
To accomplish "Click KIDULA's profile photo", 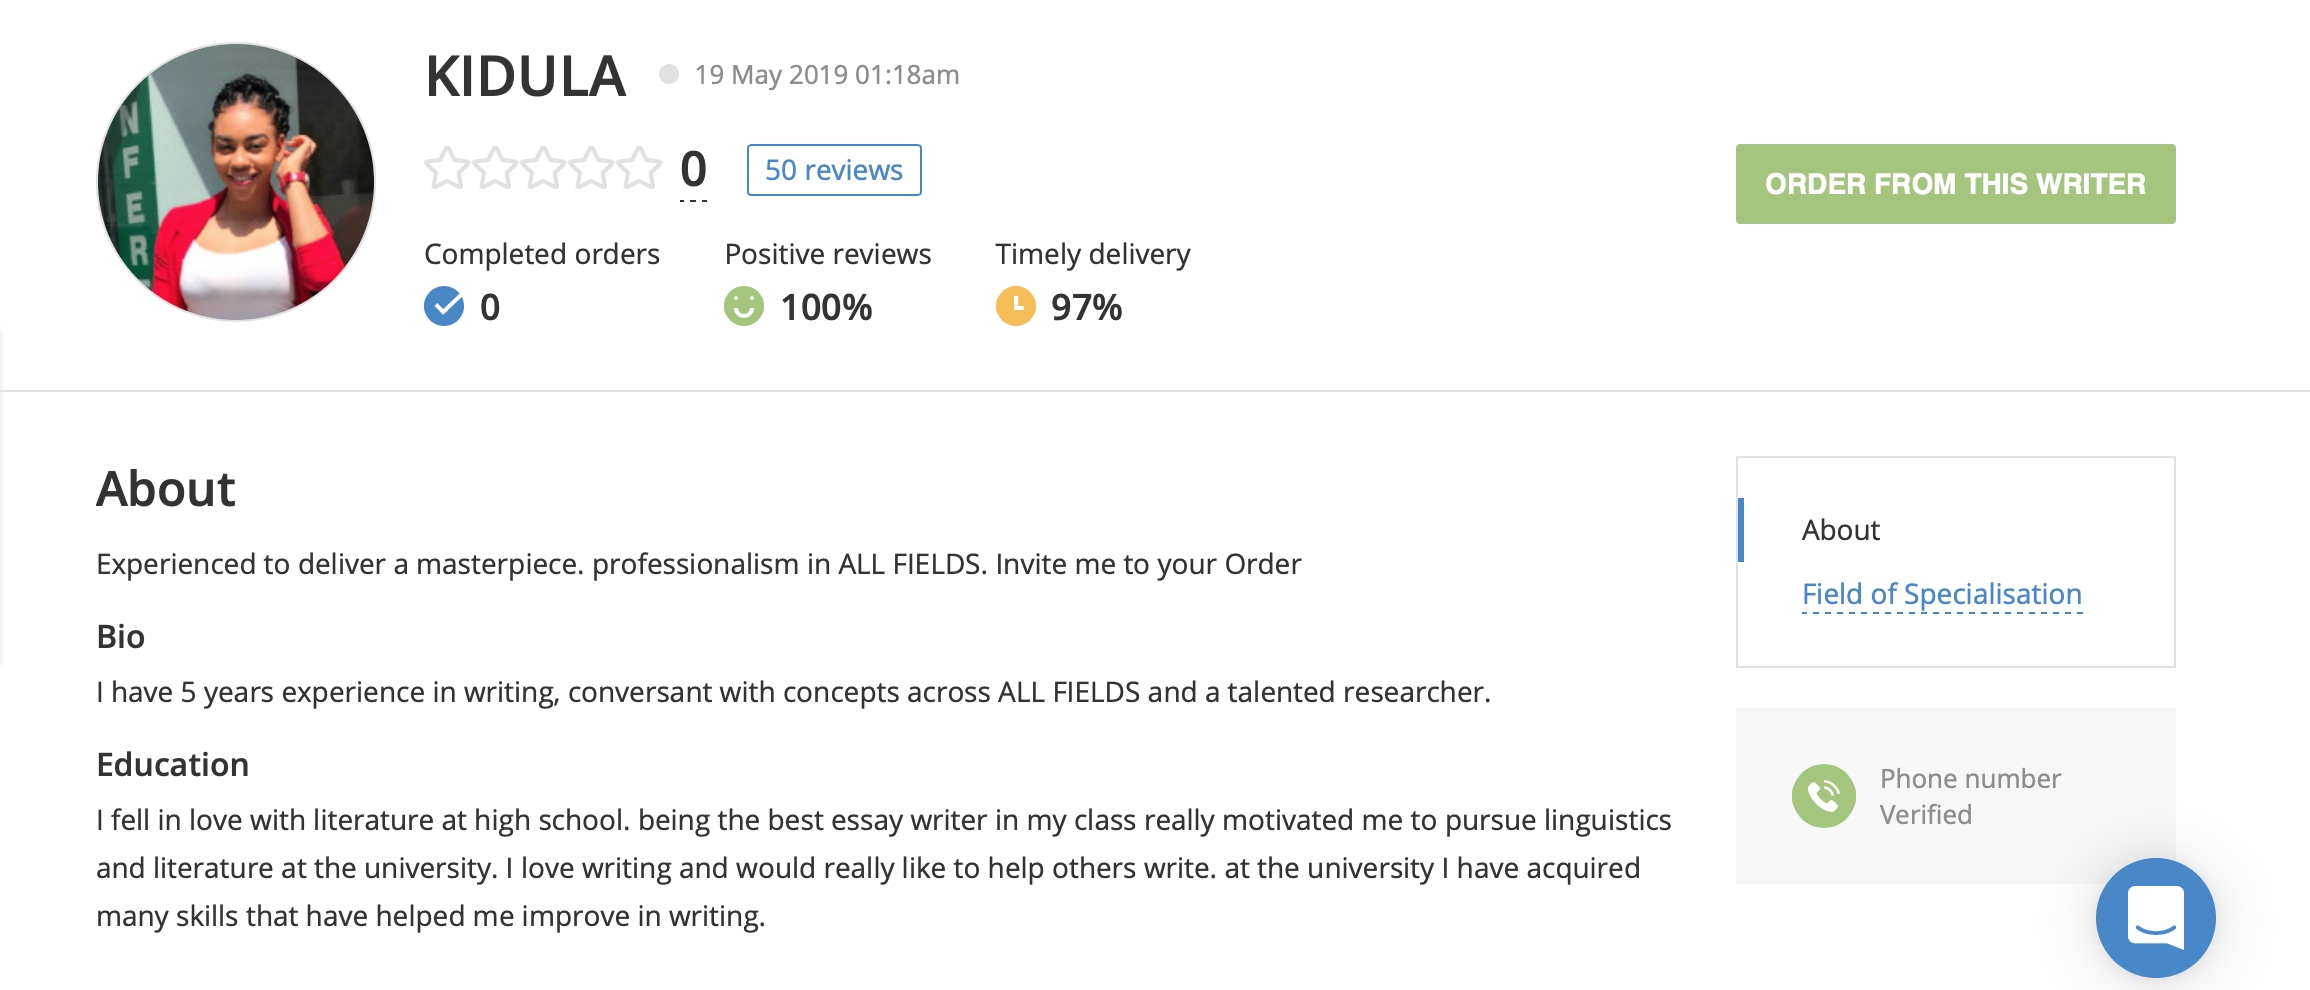I will coord(236,182).
